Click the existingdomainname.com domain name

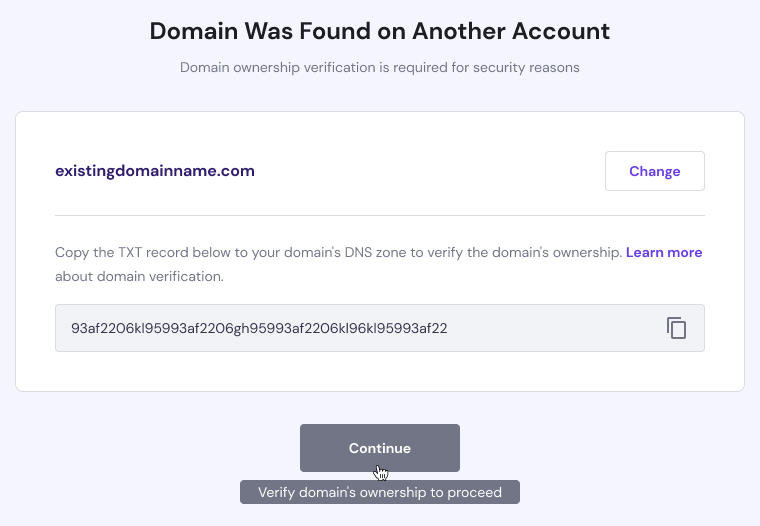tap(155, 171)
